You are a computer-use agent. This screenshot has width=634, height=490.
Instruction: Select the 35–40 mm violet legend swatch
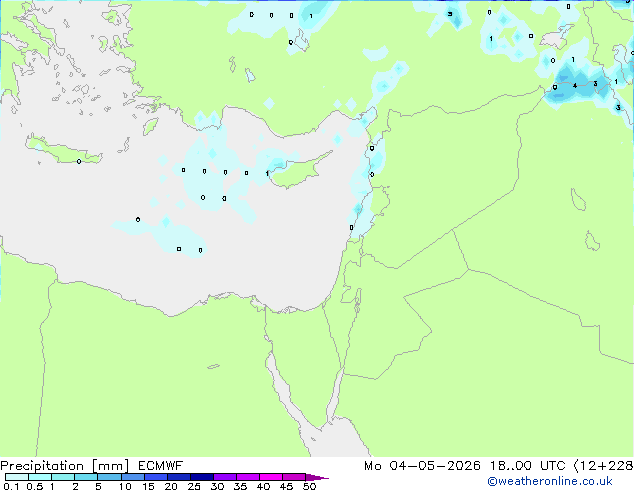click(x=247, y=477)
